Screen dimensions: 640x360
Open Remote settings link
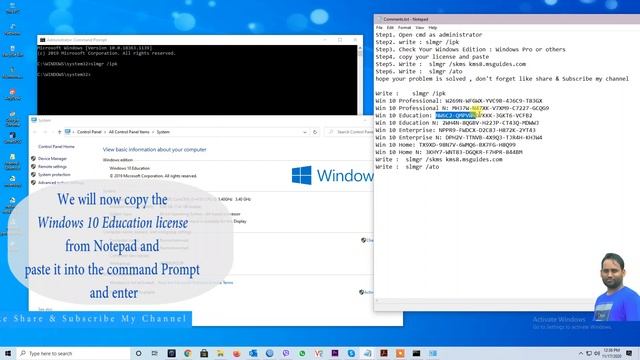(52, 167)
